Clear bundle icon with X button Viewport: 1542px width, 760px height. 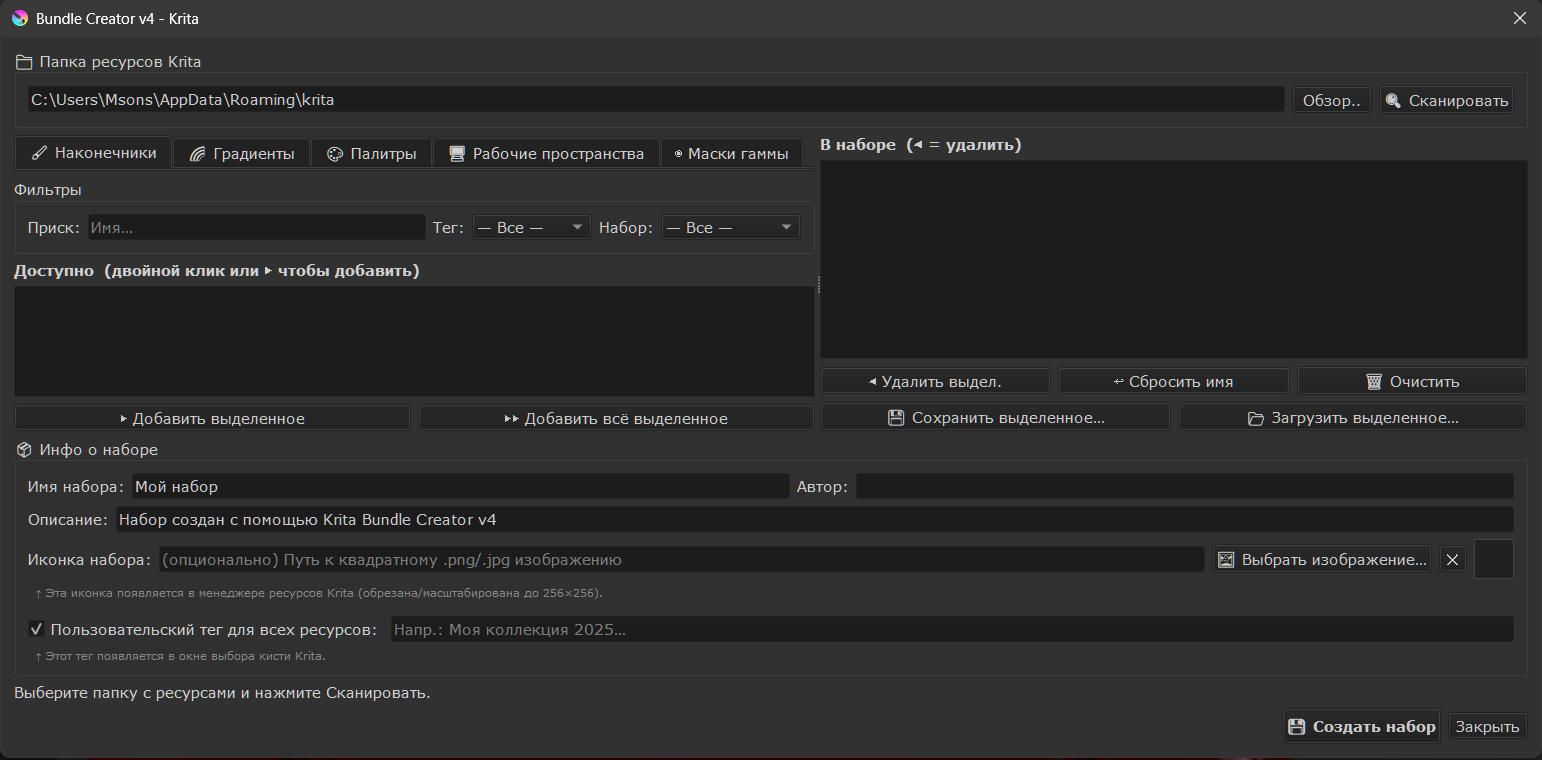(1452, 560)
